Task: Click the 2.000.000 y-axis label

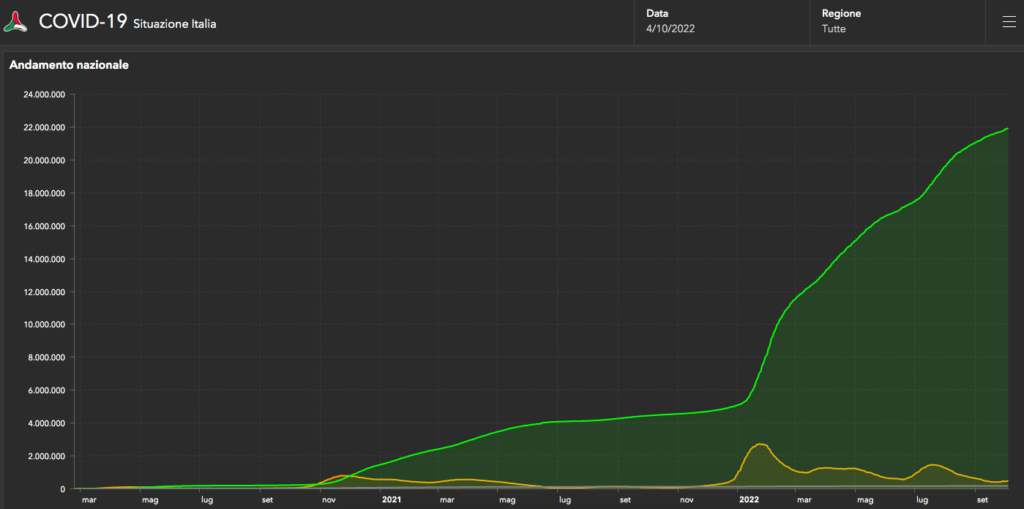Action: (40, 456)
